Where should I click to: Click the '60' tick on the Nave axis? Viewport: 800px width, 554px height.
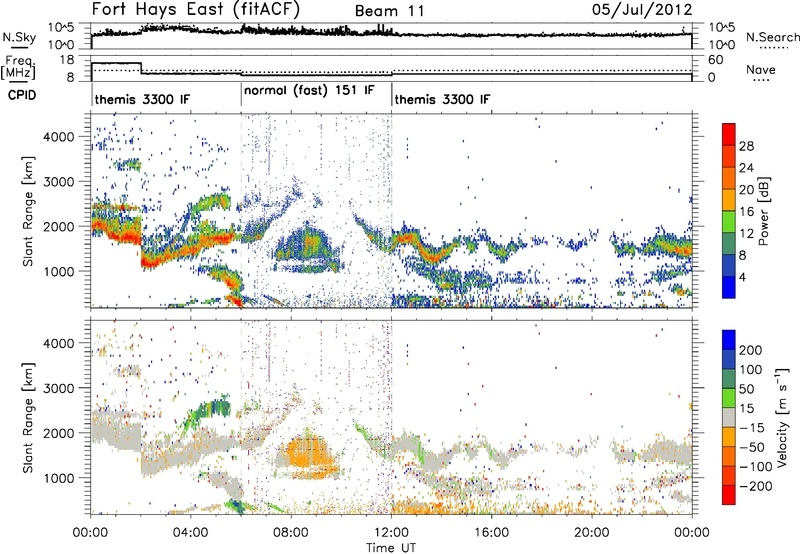[715, 60]
